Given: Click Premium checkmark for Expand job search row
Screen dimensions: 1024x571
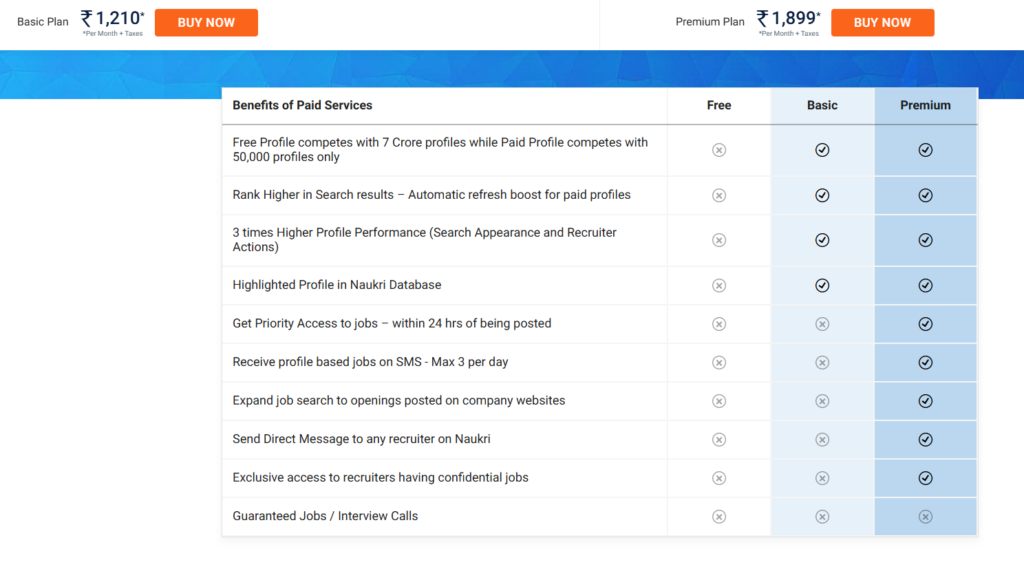Looking at the screenshot, I should pos(925,401).
